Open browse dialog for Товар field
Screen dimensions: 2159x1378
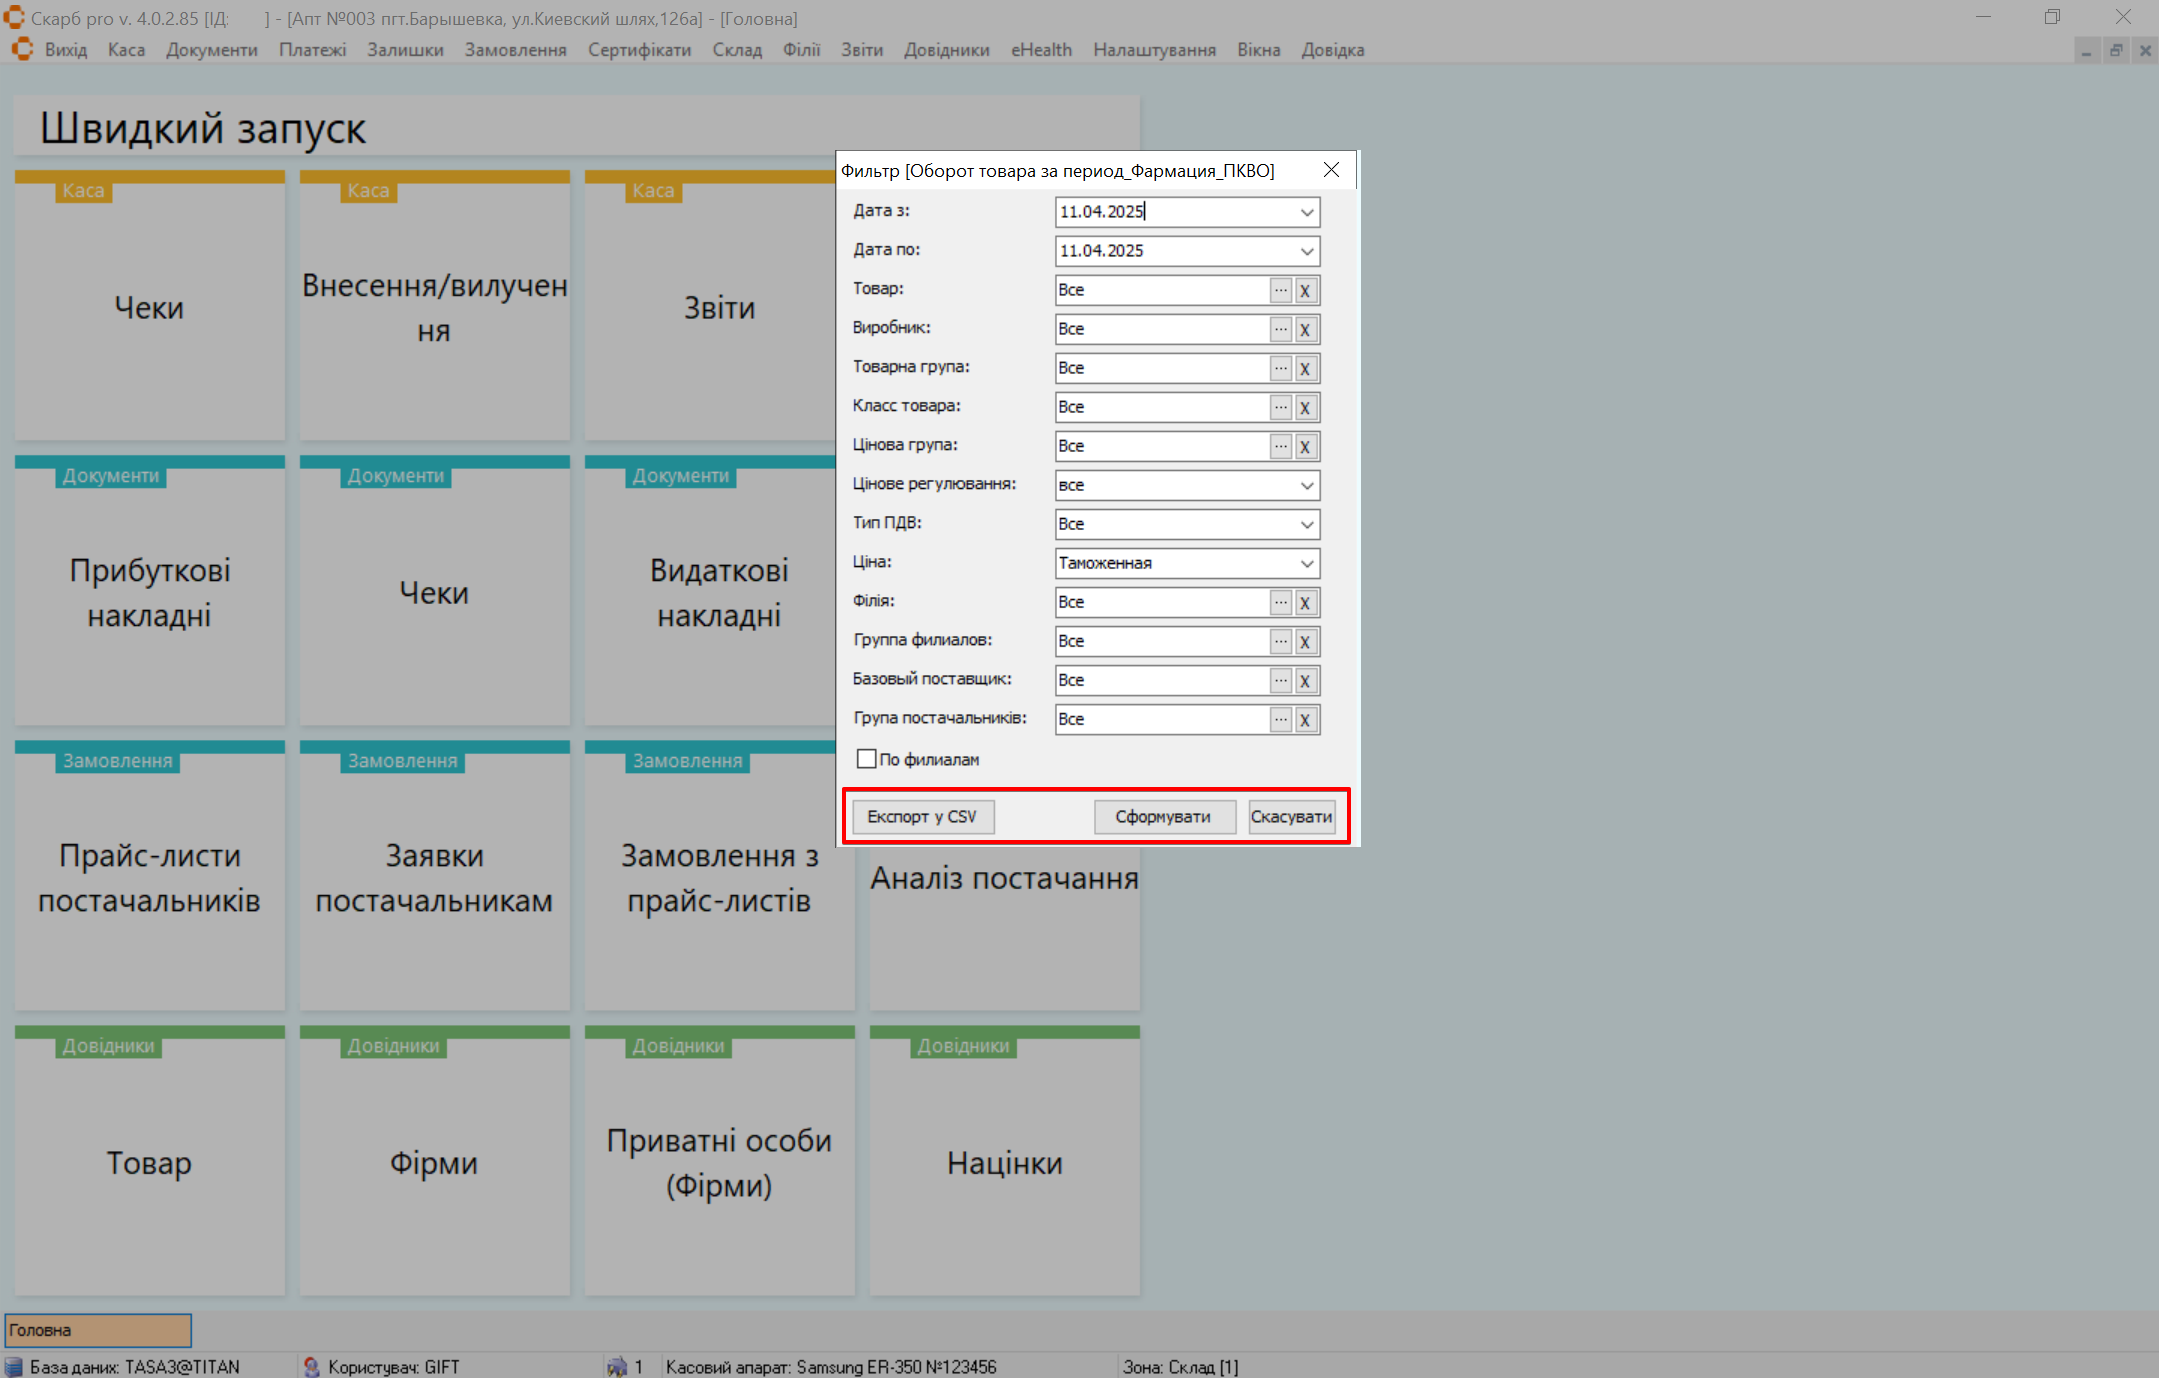pos(1280,290)
